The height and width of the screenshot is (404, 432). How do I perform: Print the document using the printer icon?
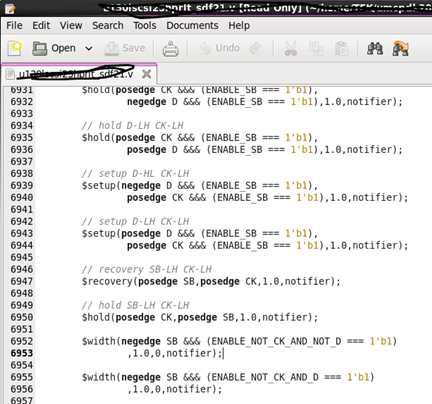pos(170,49)
